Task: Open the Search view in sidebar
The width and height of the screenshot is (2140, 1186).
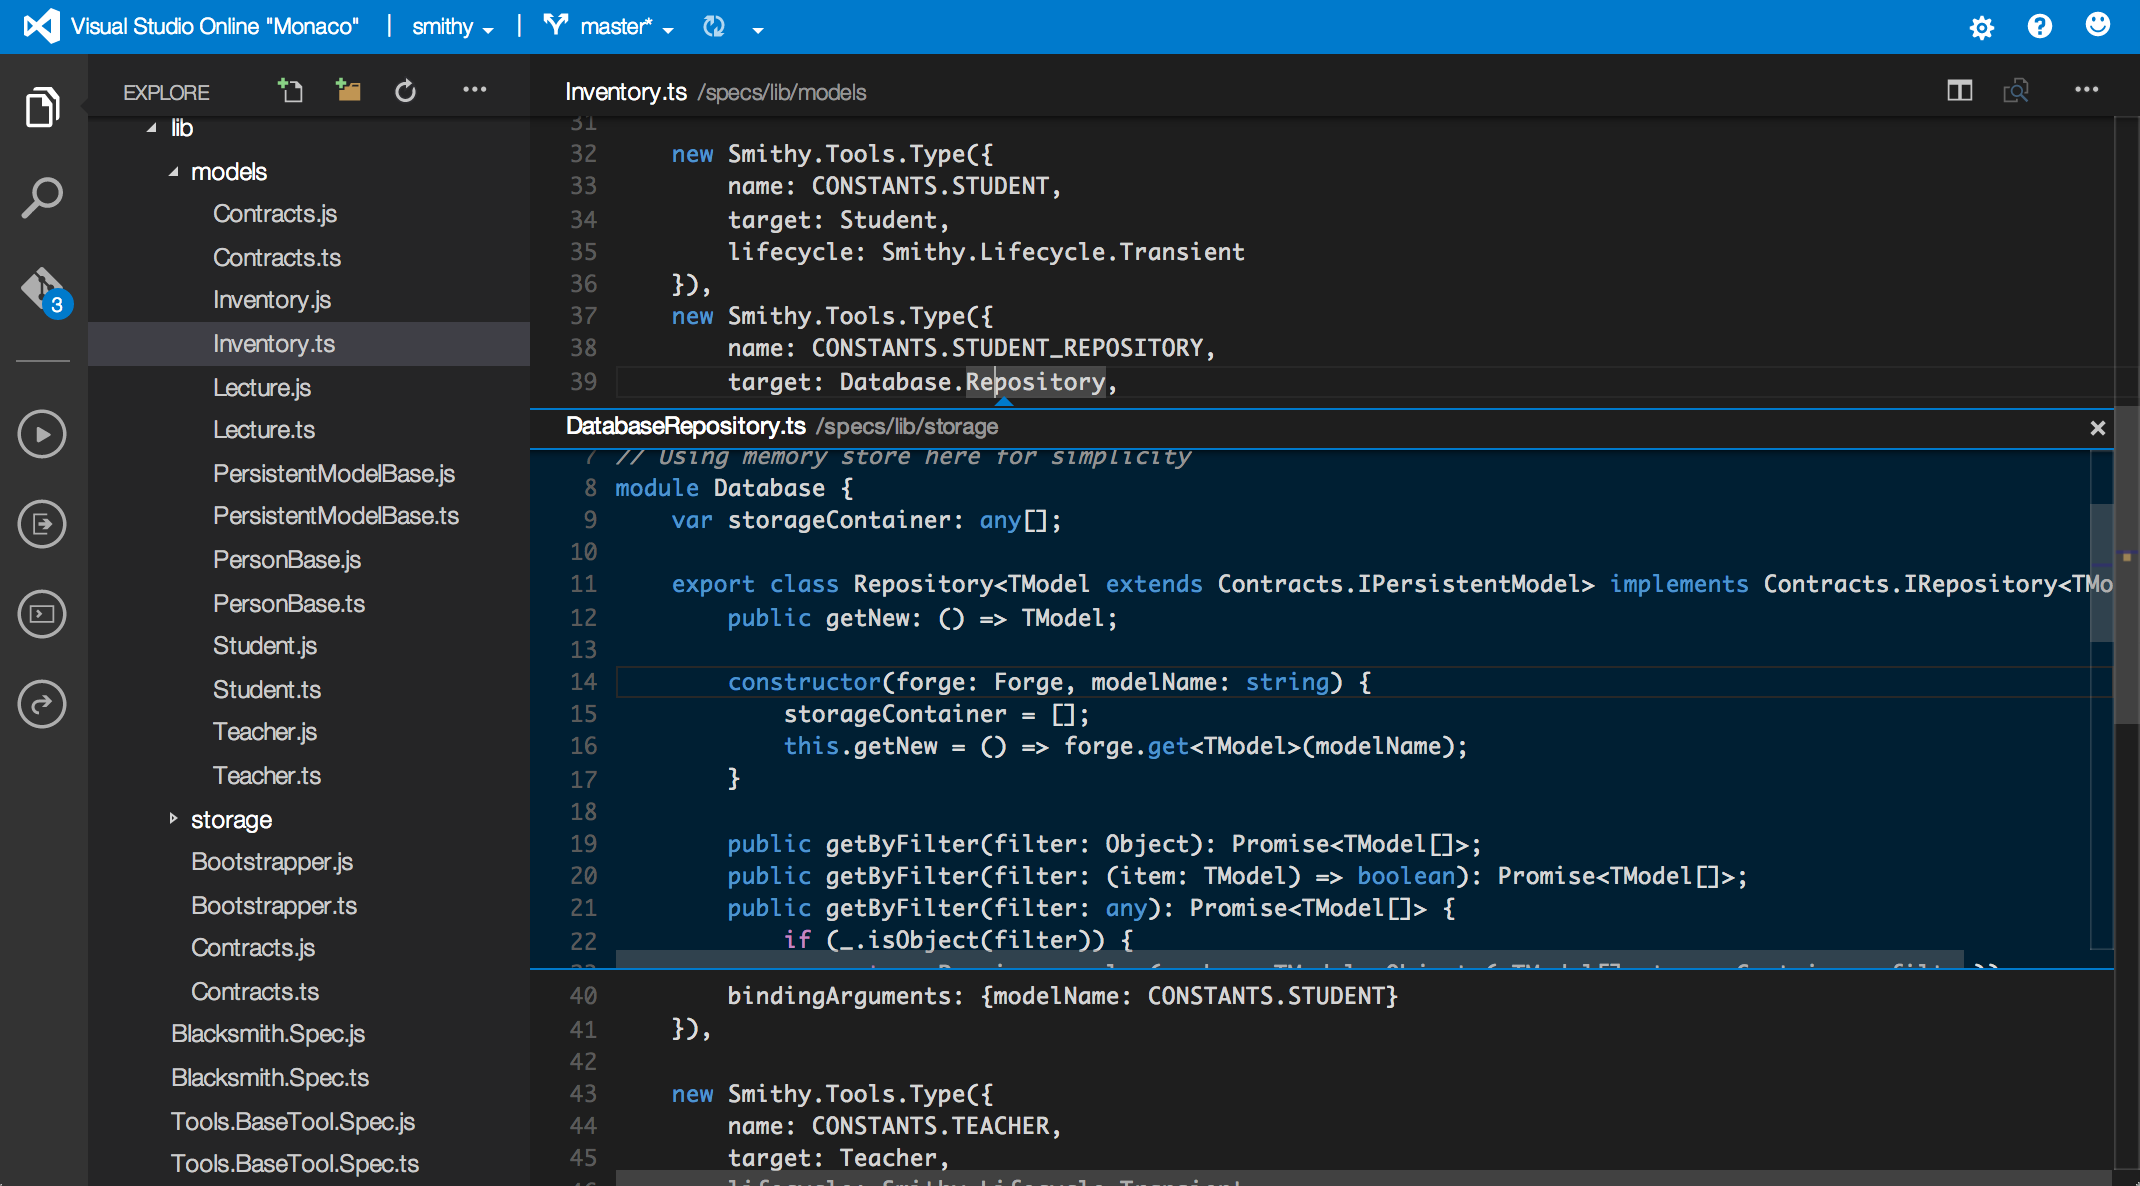Action: 42,198
